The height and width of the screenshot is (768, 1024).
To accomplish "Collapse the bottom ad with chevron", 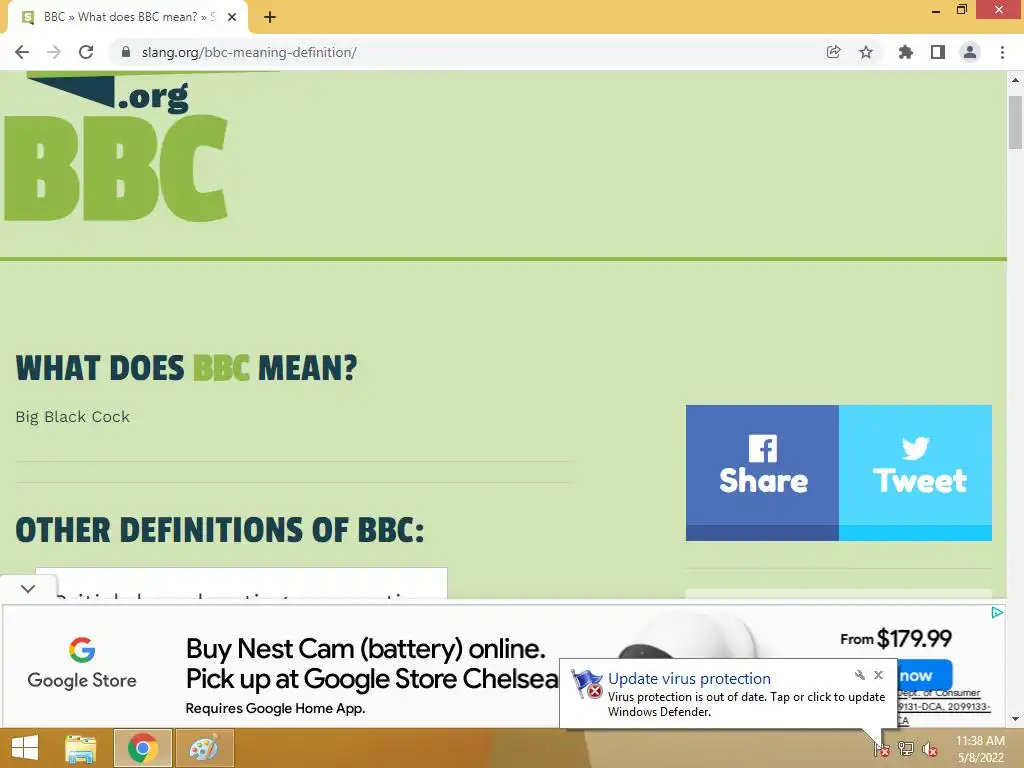I will (28, 588).
